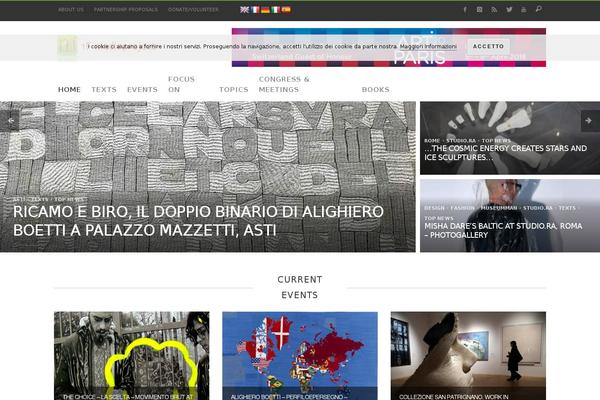Open the Topics menu item
The image size is (600, 400).
234,90
